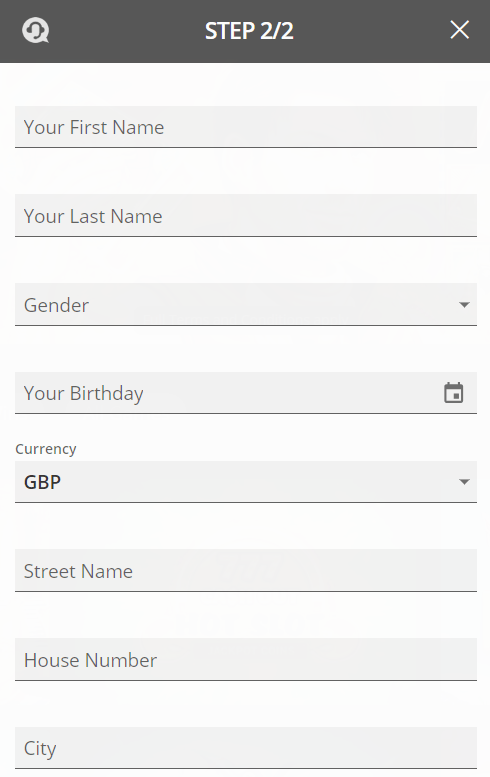Click the chat-bubble logo icon in the header

36,30
